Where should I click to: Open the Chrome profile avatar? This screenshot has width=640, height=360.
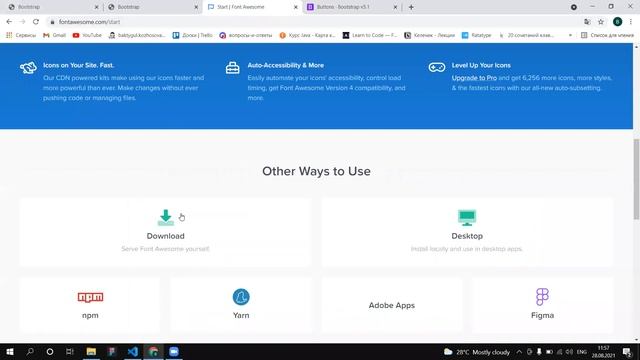pyautogui.click(x=618, y=22)
